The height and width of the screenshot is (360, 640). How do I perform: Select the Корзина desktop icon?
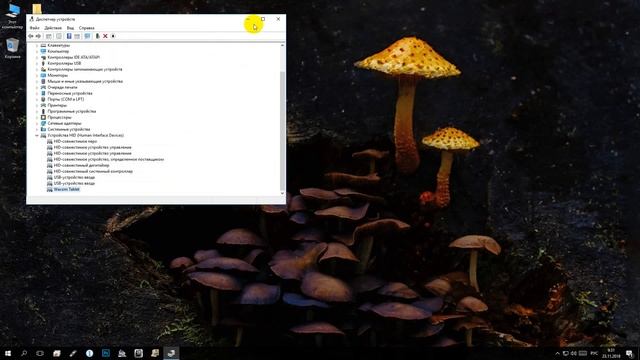pyautogui.click(x=12, y=48)
